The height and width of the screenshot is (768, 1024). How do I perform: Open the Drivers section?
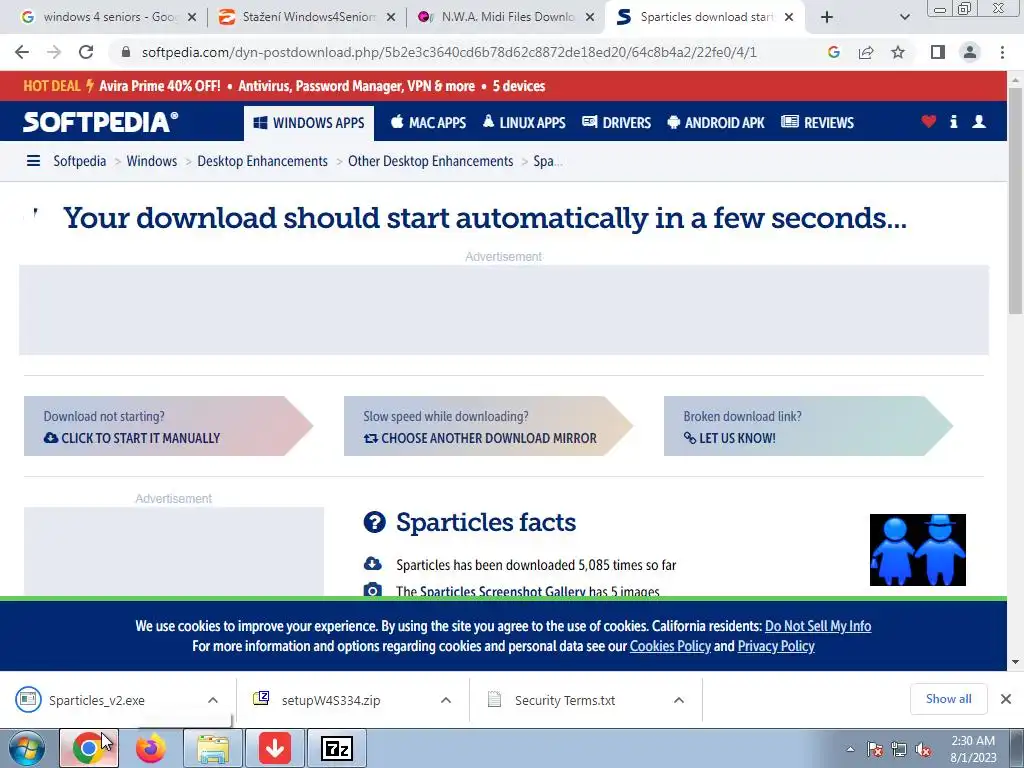[616, 123]
